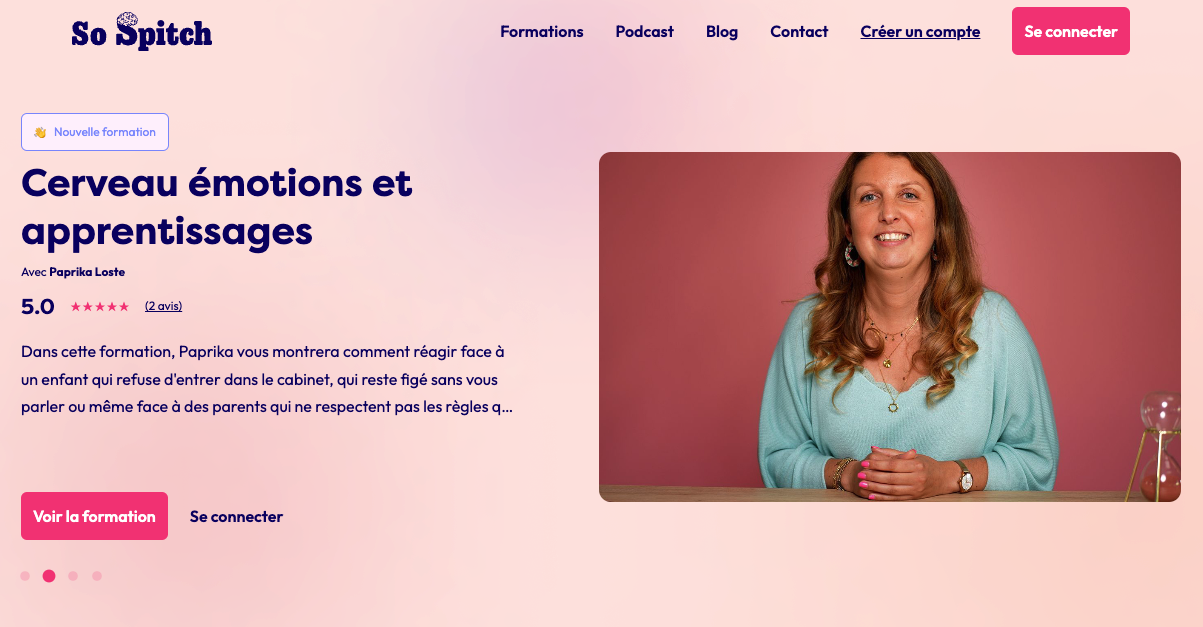The image size is (1203, 627).
Task: Click the Paprika Loste author name
Action: coord(87,272)
